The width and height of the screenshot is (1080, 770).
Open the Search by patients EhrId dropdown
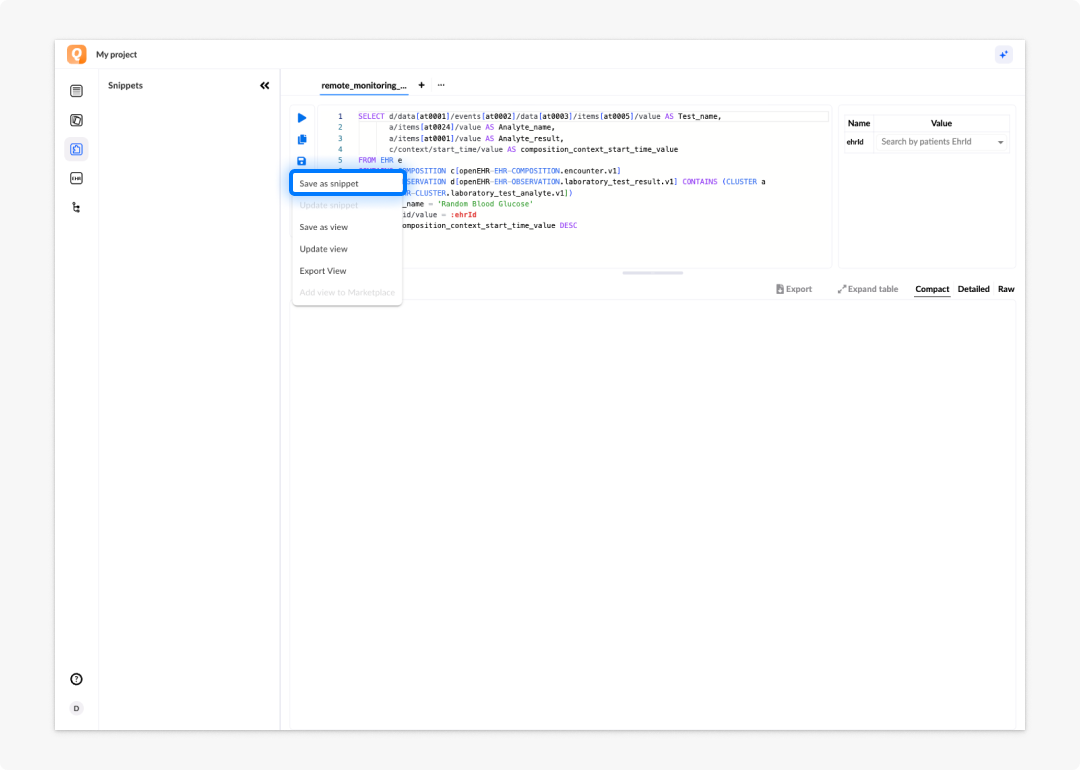pyautogui.click(x=942, y=142)
